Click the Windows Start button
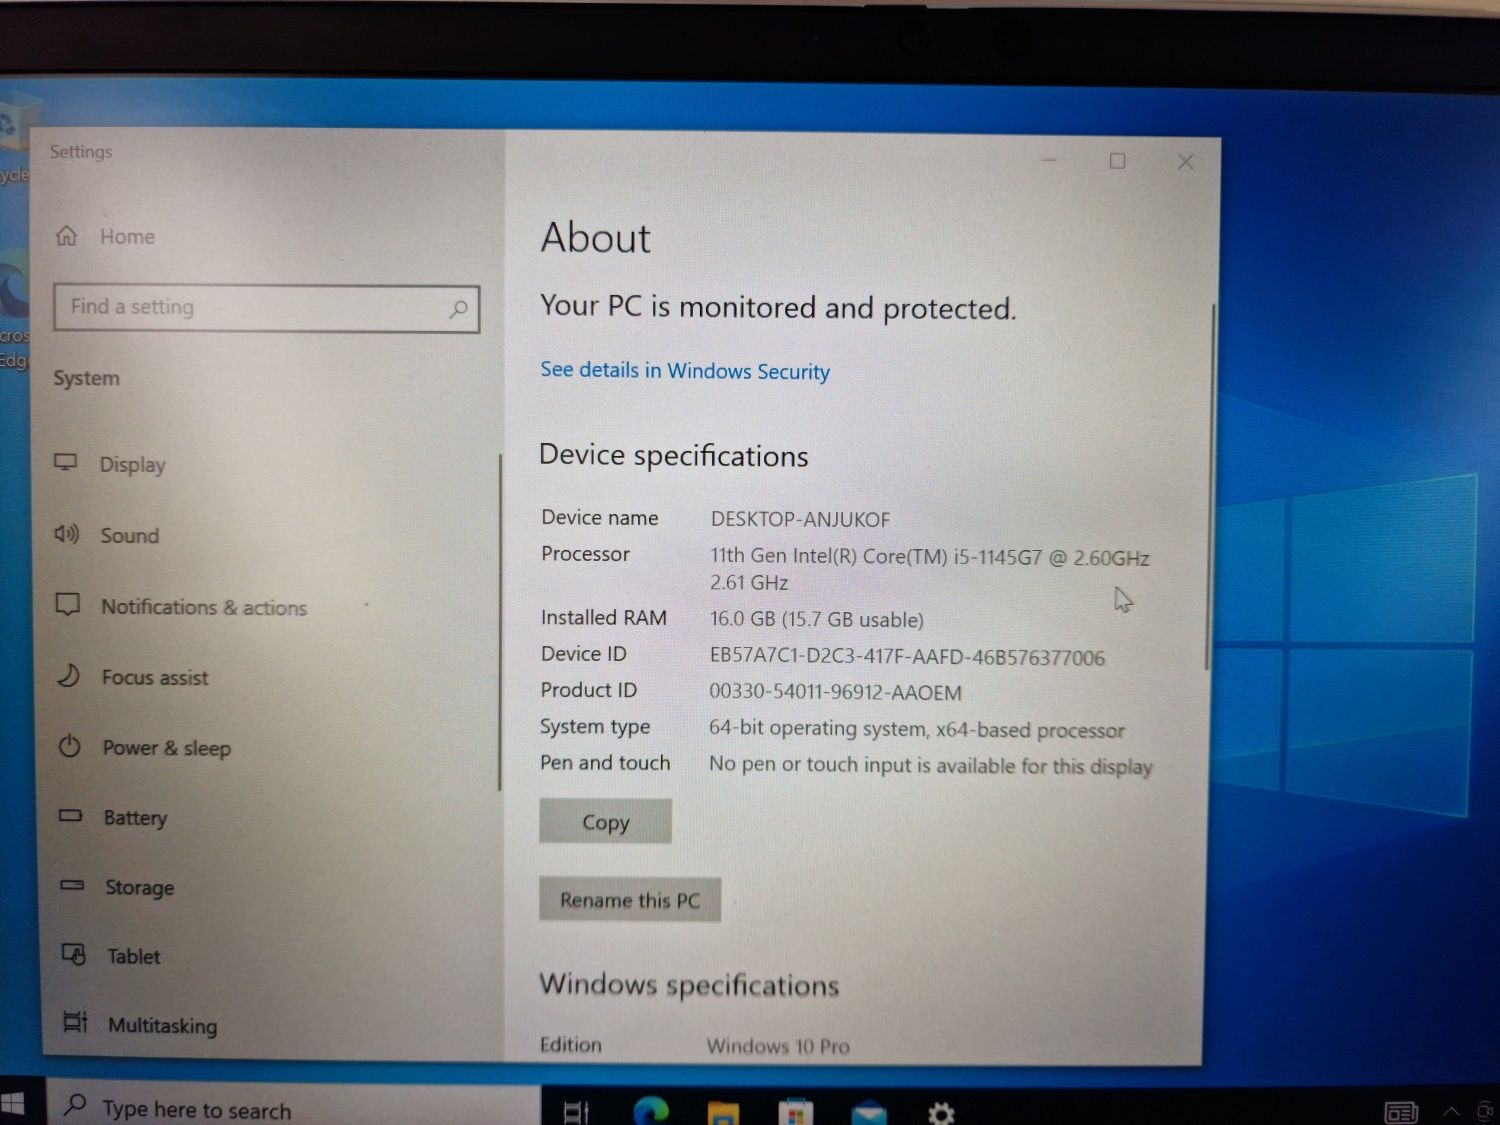The height and width of the screenshot is (1125, 1500). pyautogui.click(x=14, y=1103)
